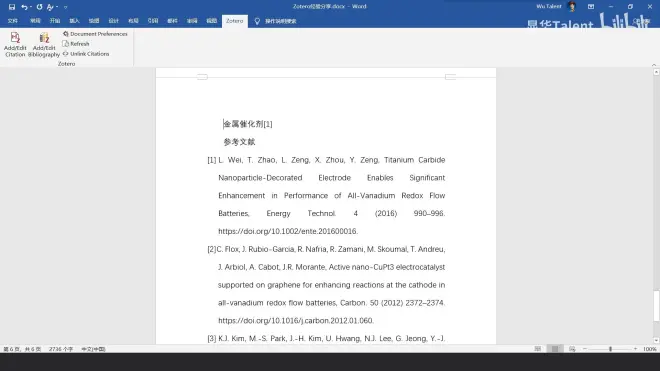Click the citation [1] after 金属催化剂

[x=268, y=124]
